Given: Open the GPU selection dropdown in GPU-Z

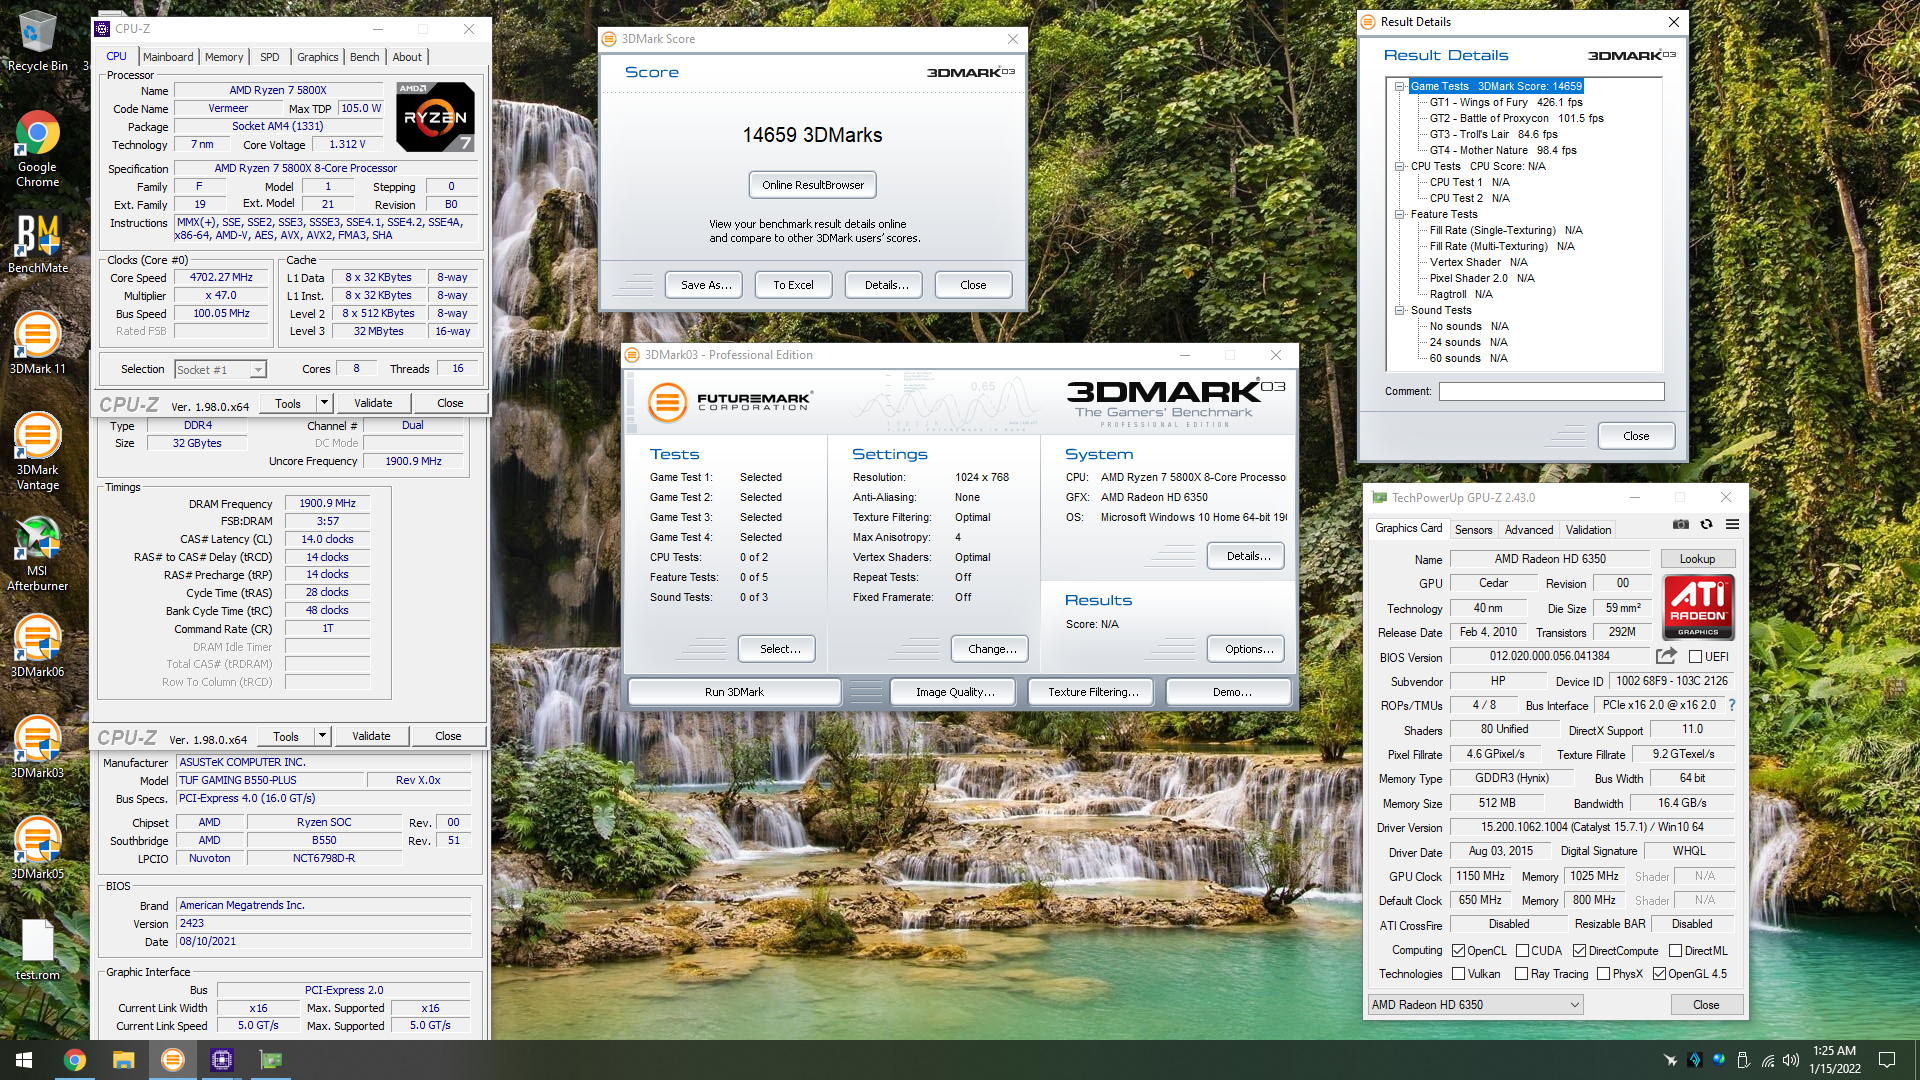Looking at the screenshot, I should point(1476,1005).
